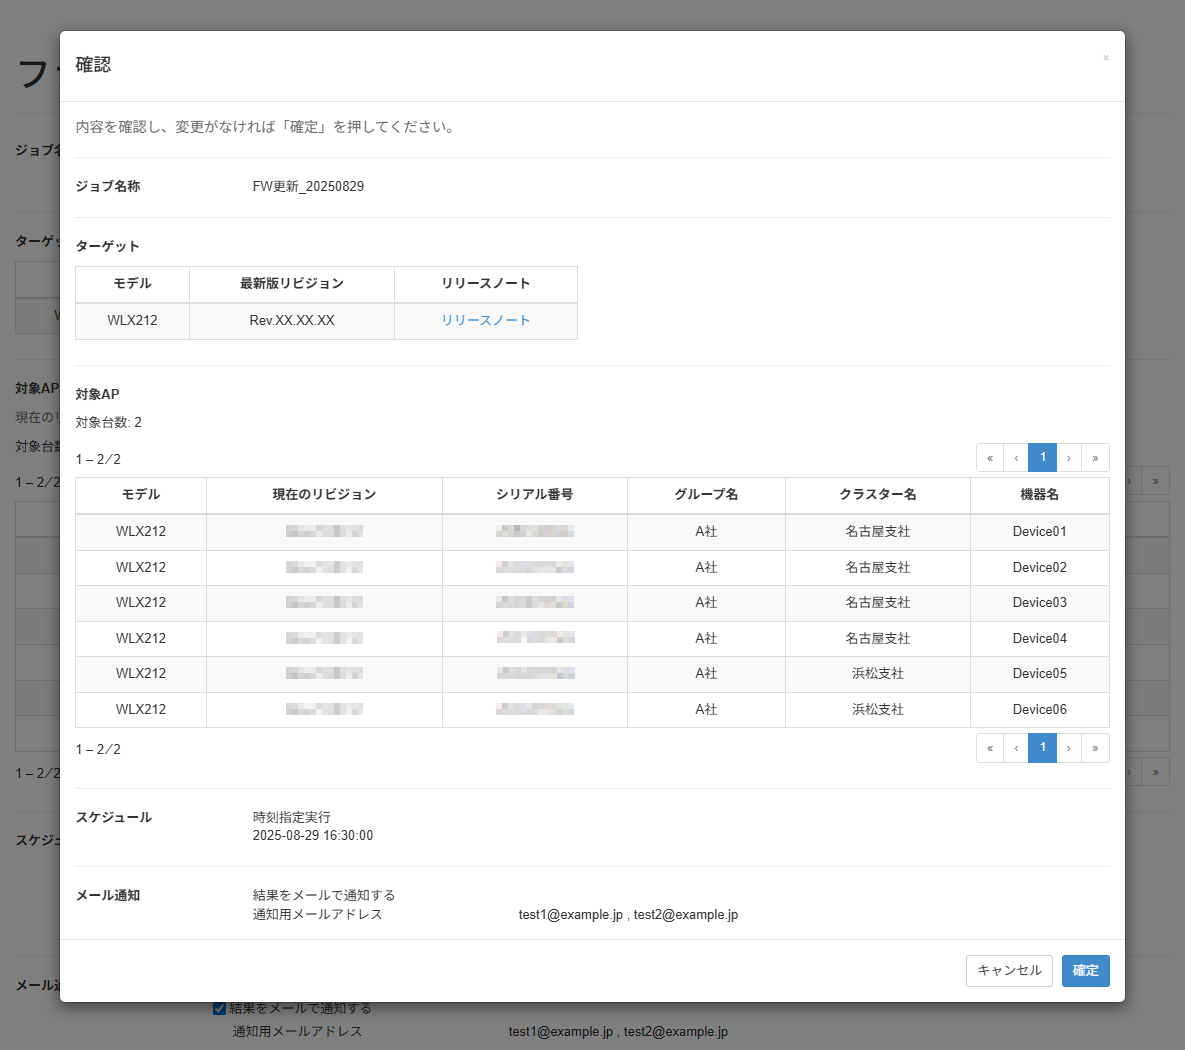1185x1050 pixels.
Task: Select page 1 in the top pagination
Action: tap(1042, 457)
